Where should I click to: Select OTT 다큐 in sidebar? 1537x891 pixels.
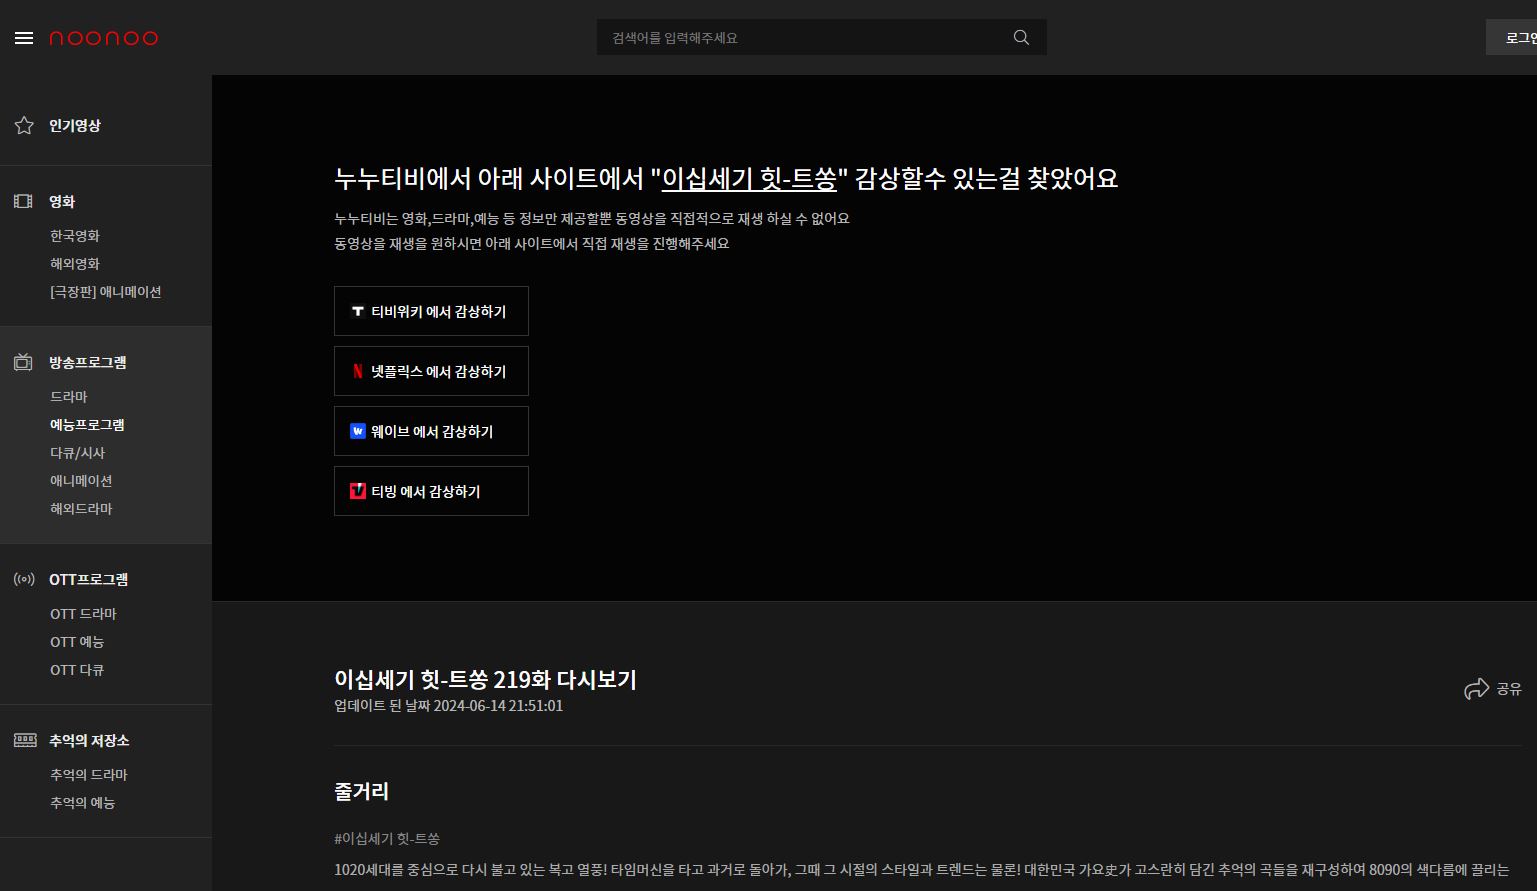point(77,669)
